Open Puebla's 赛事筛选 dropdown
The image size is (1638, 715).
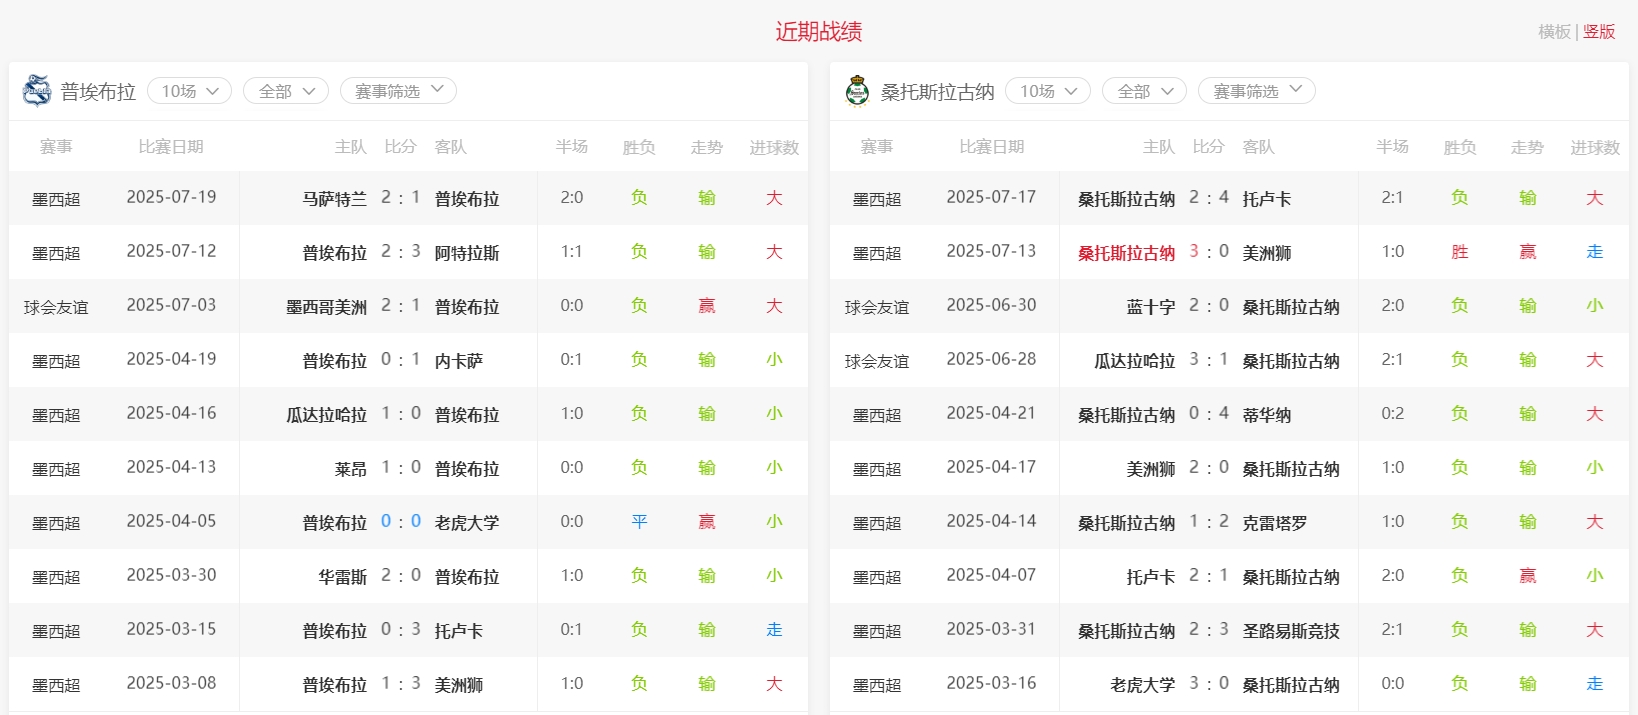tap(398, 91)
